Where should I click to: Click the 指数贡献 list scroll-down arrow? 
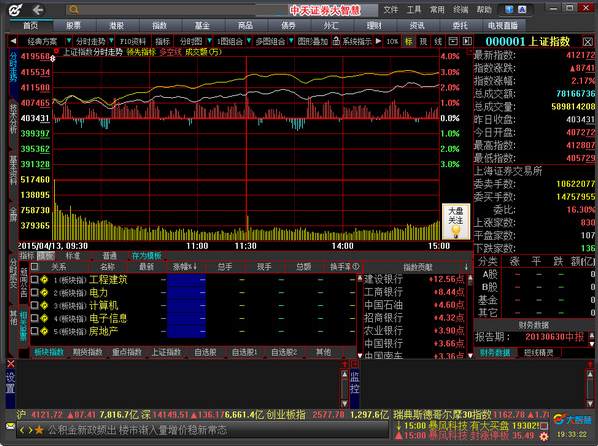470,355
